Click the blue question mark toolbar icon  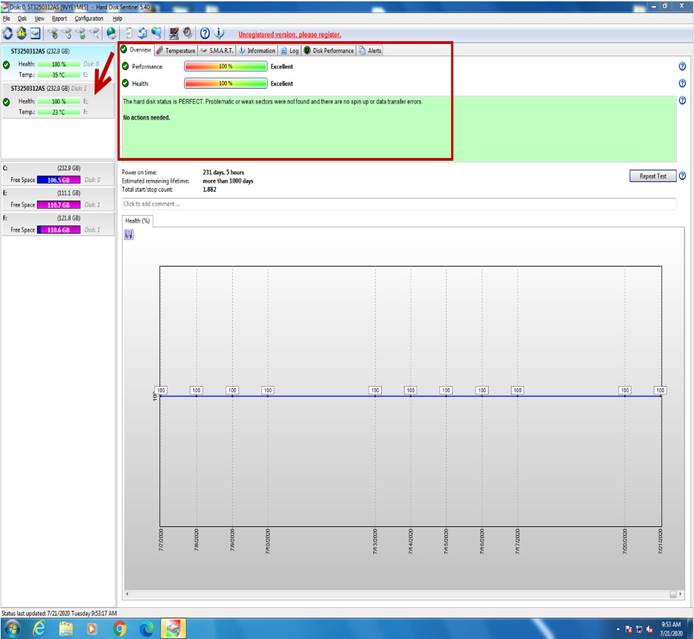[204, 33]
